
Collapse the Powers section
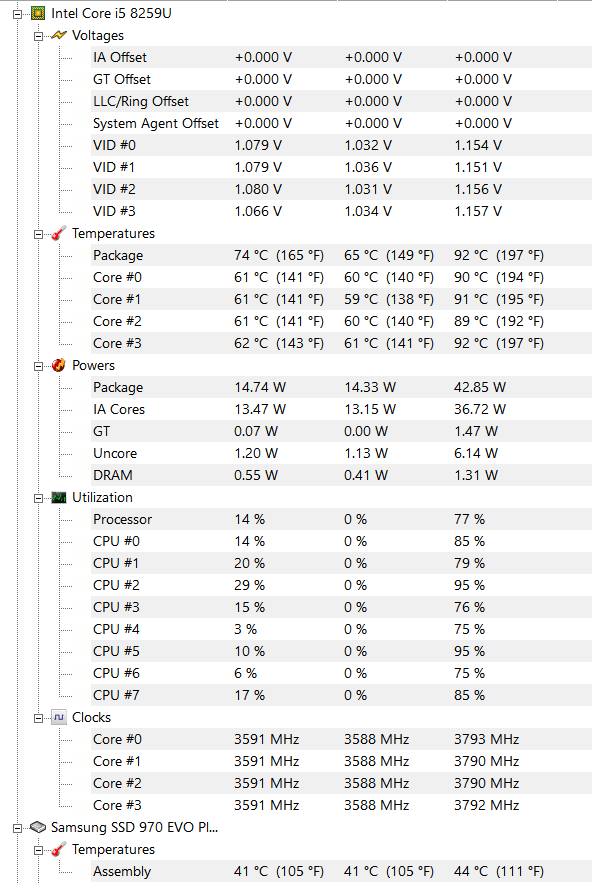[x=38, y=366]
